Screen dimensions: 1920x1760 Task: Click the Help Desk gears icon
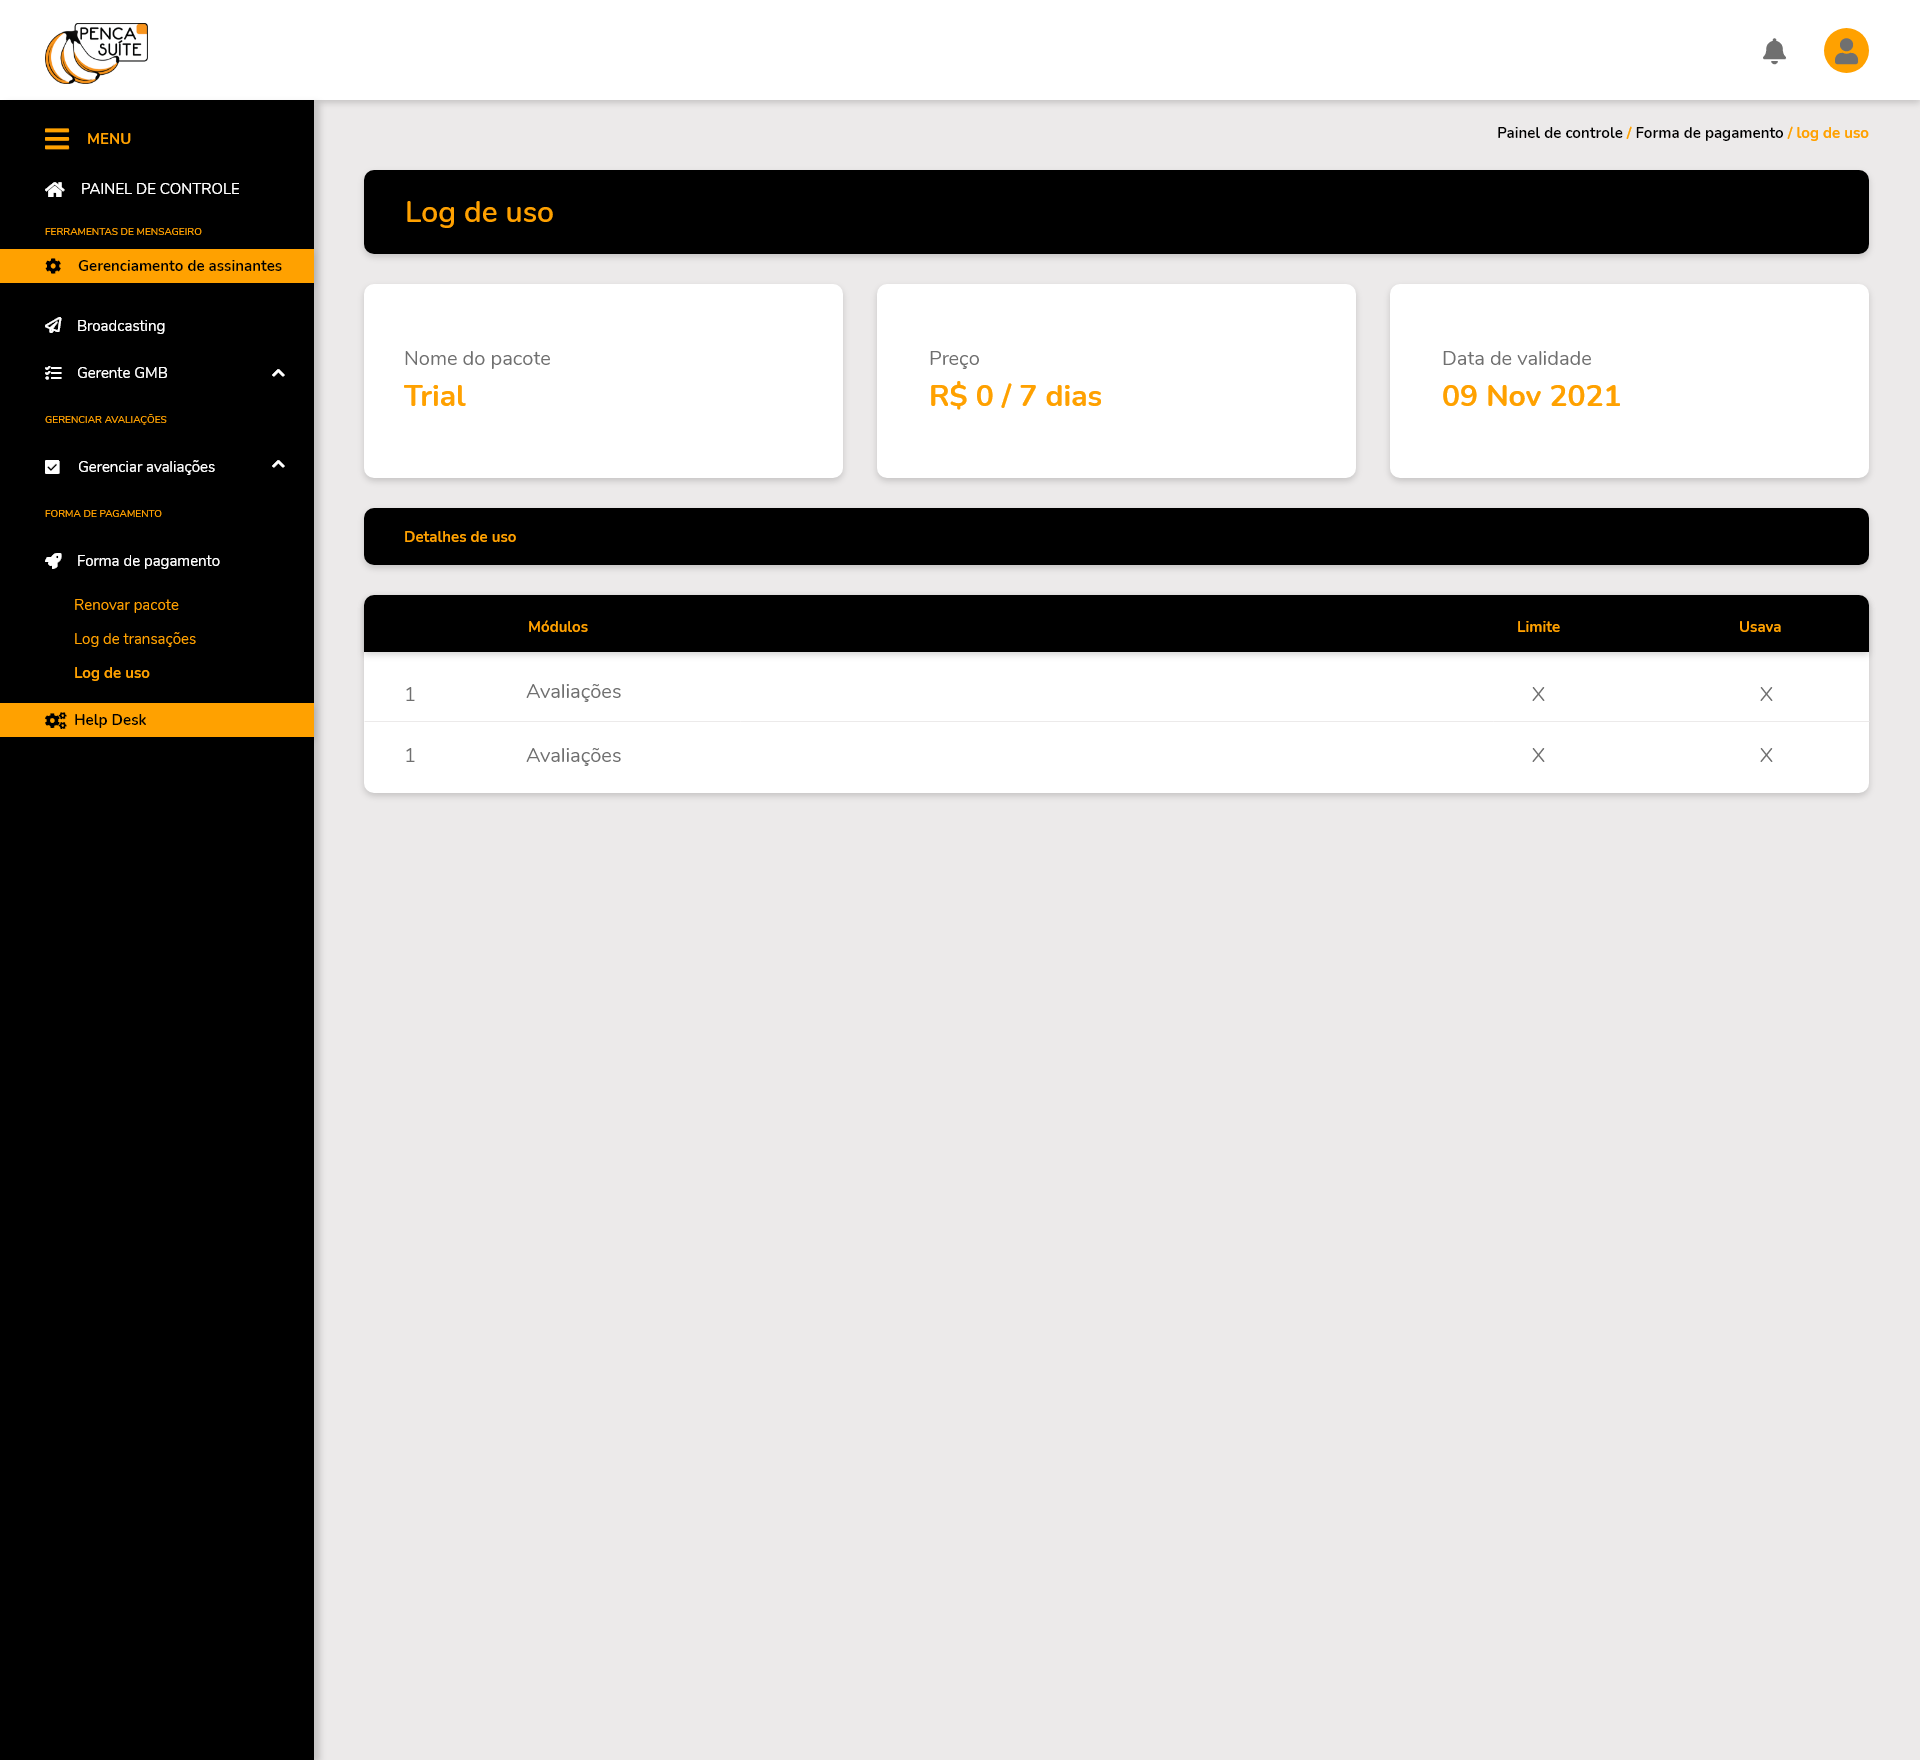tap(55, 720)
